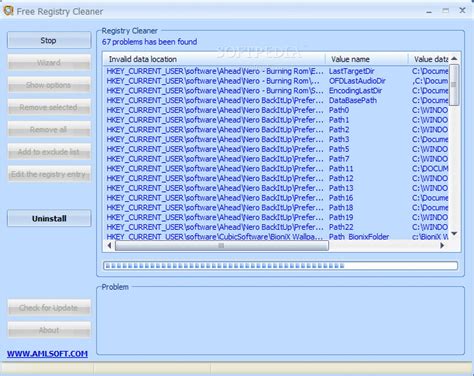Select the row with OFDLastAudioDir value
The width and height of the screenshot is (474, 376).
277,81
